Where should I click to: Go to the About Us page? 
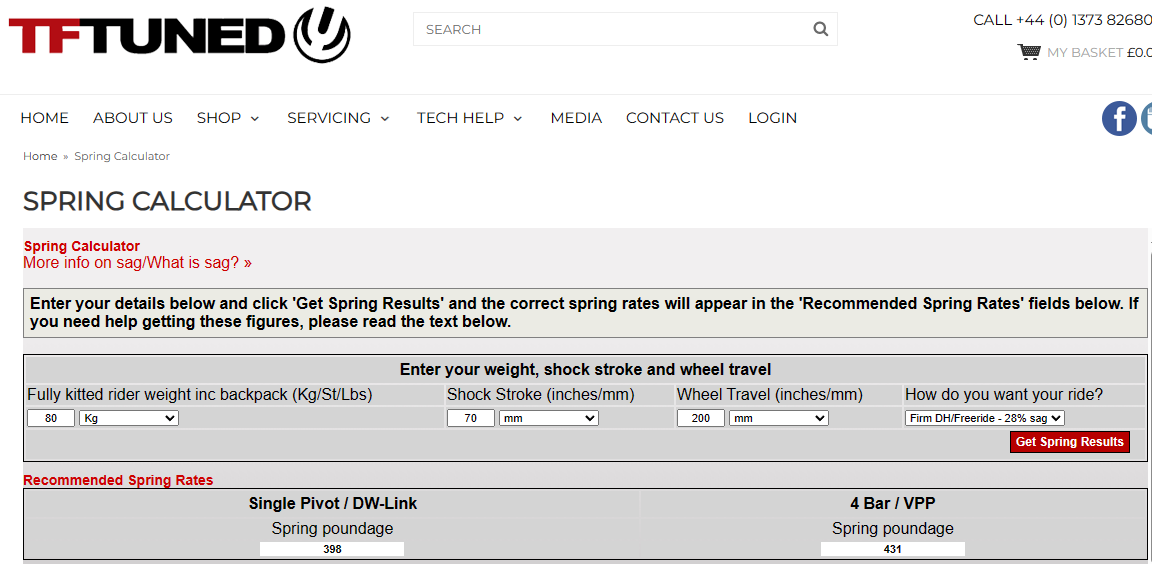click(x=133, y=118)
